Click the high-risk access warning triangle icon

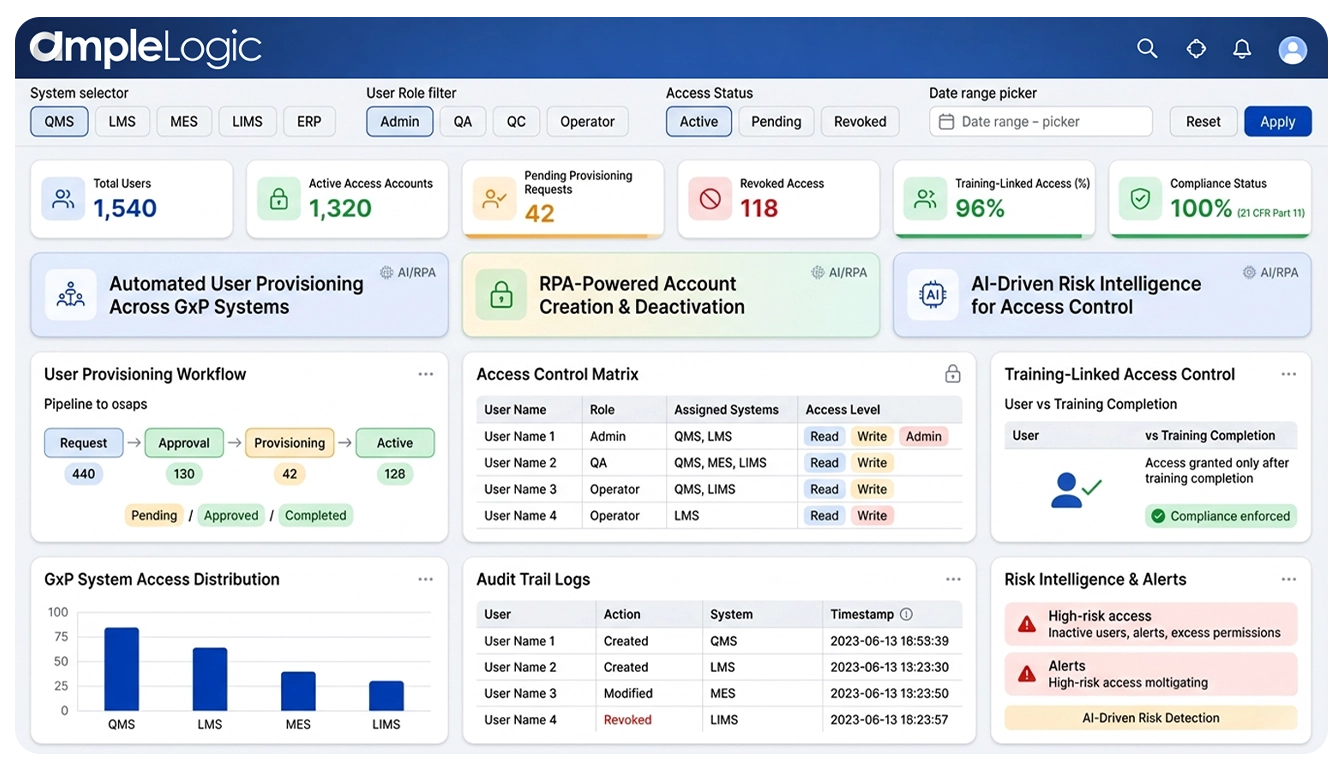pos(1026,623)
